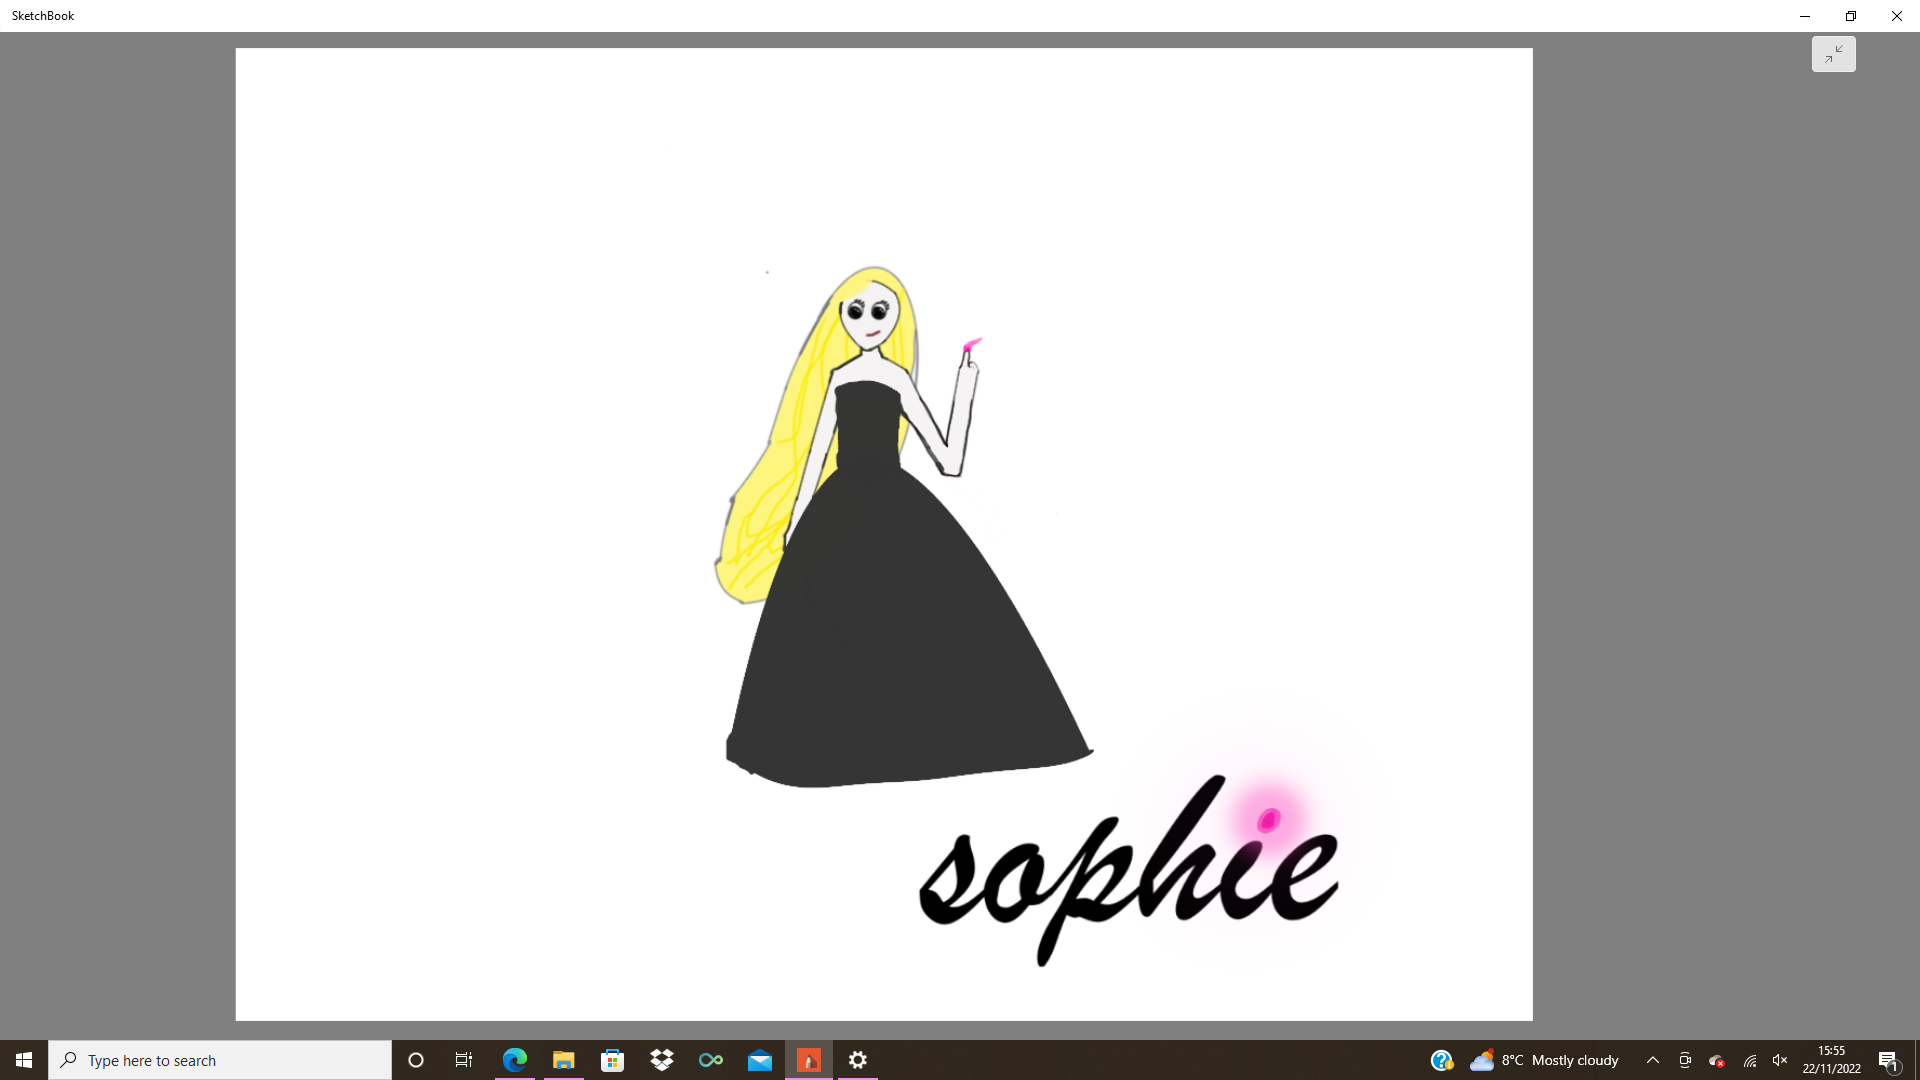This screenshot has width=1920, height=1080.
Task: Open File Explorer from the taskbar
Action: point(564,1060)
